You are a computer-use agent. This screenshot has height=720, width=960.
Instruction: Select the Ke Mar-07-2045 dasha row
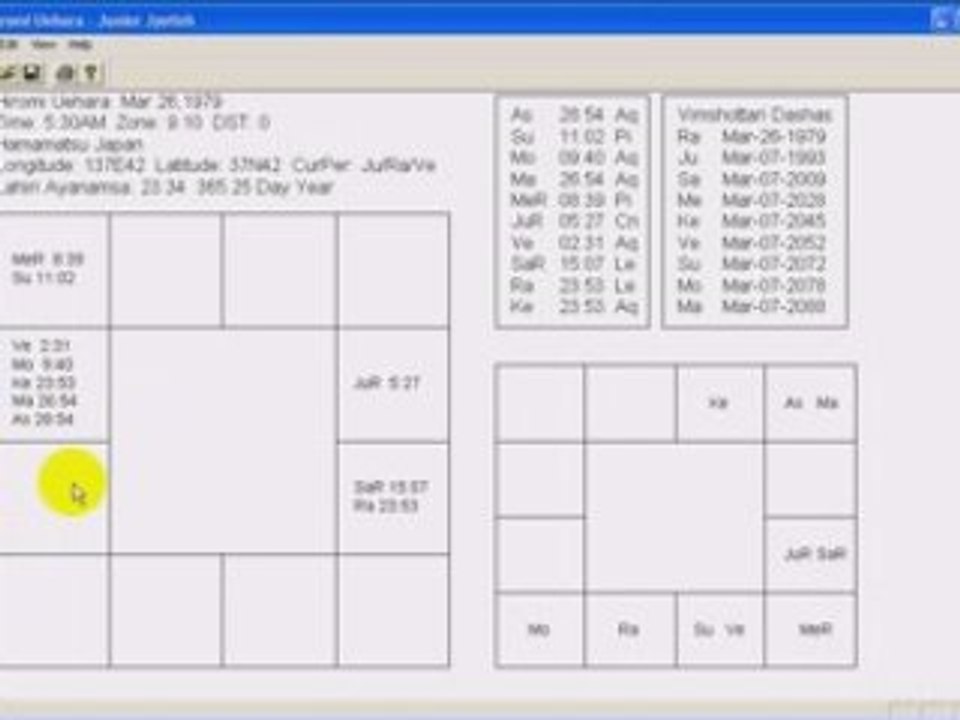(x=752, y=221)
